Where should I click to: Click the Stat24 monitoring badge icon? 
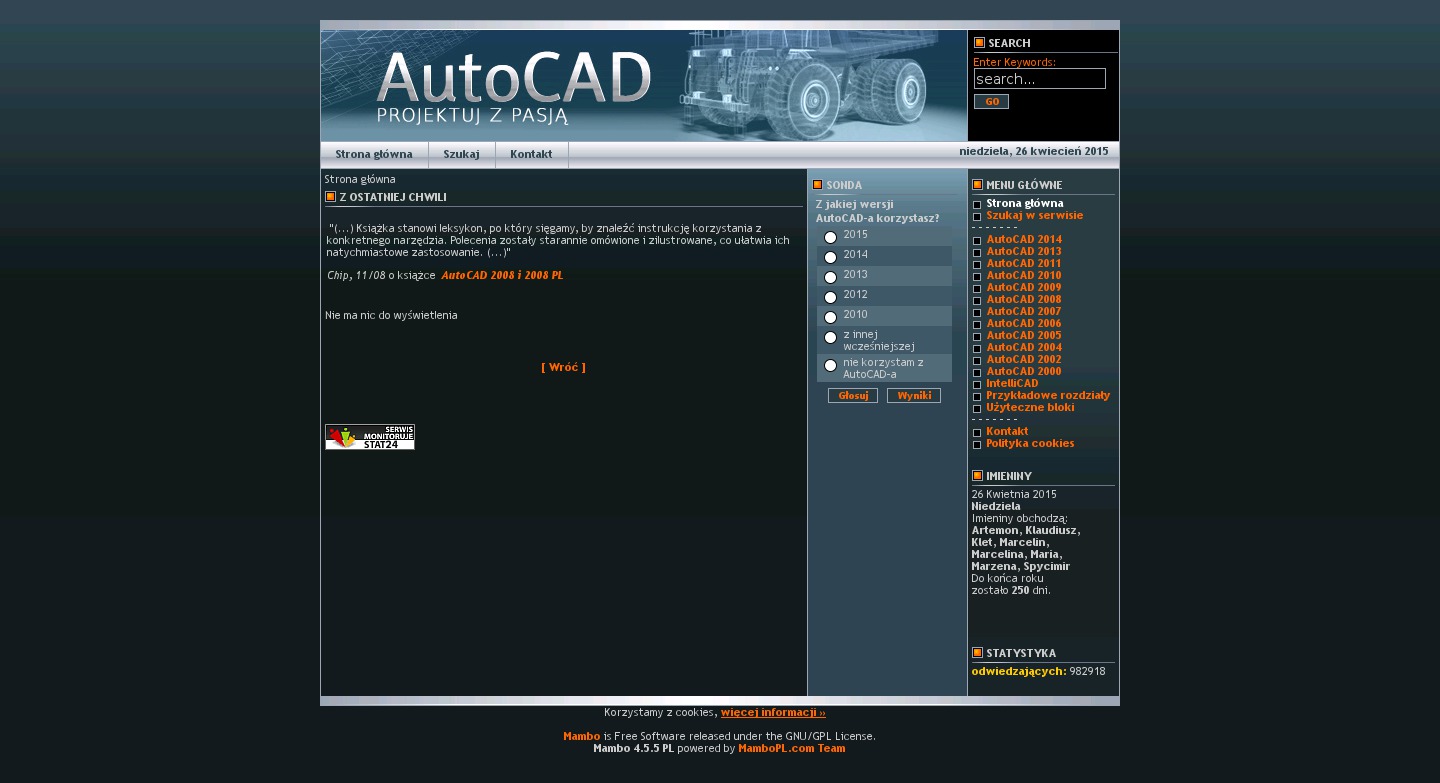(369, 437)
